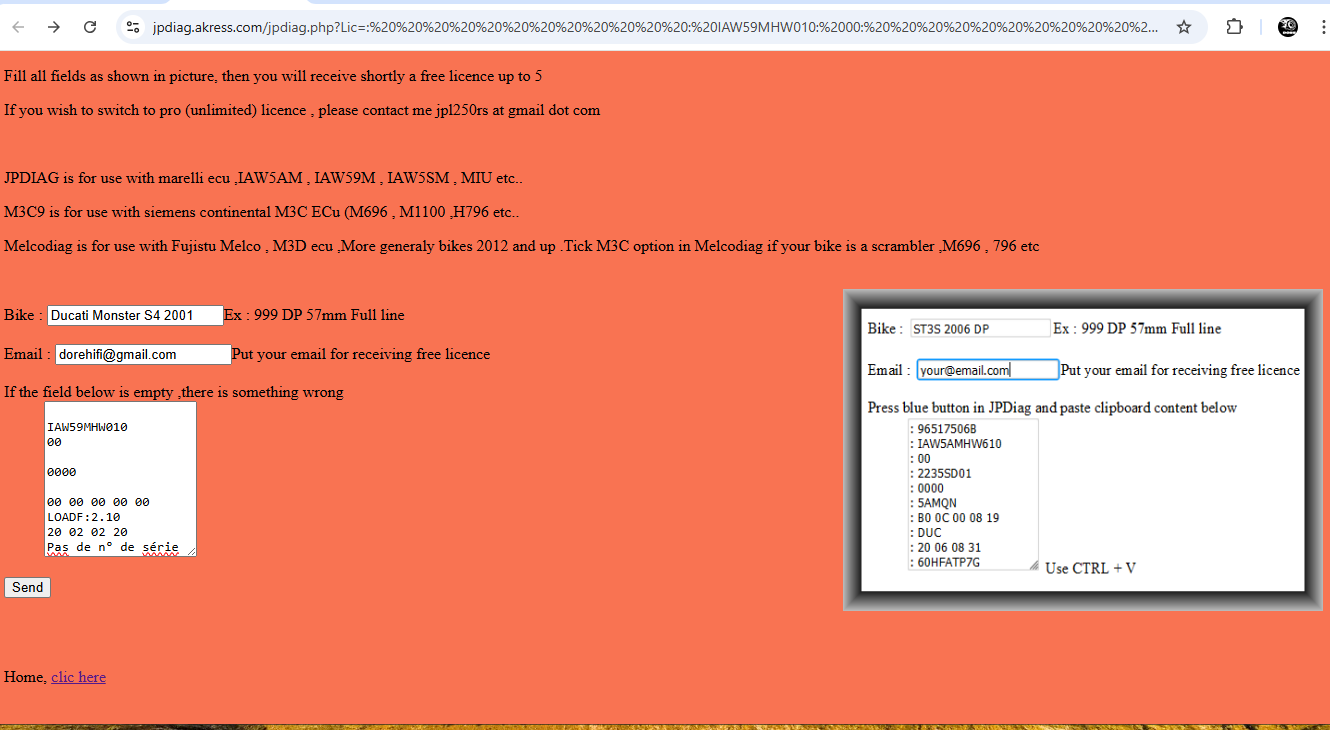This screenshot has width=1330, height=730.
Task: Focus the Bike field with Ducati Monster
Action: [135, 316]
